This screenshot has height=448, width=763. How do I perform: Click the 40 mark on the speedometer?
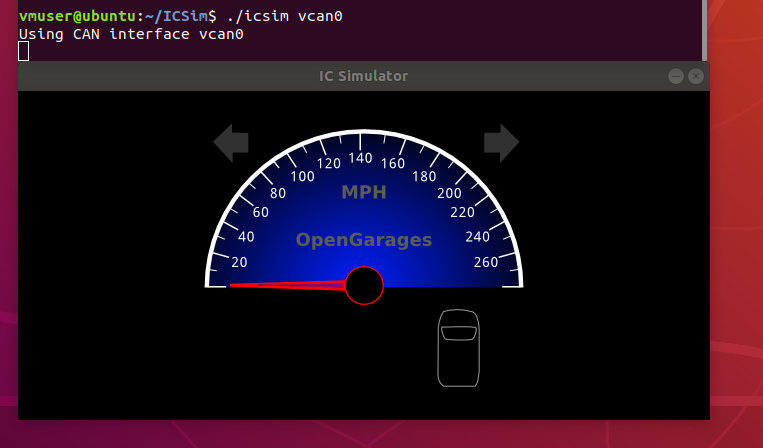click(x=246, y=237)
